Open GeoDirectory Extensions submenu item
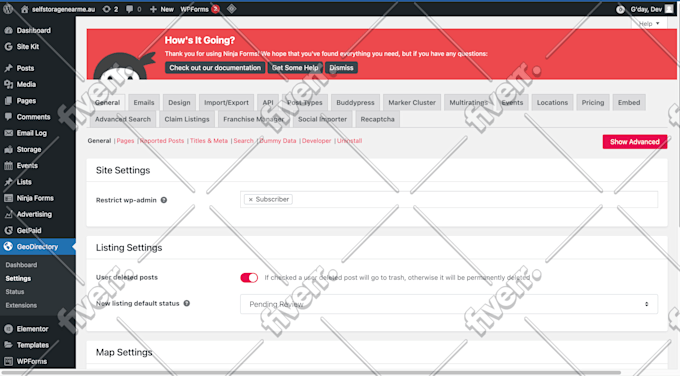 pyautogui.click(x=21, y=305)
